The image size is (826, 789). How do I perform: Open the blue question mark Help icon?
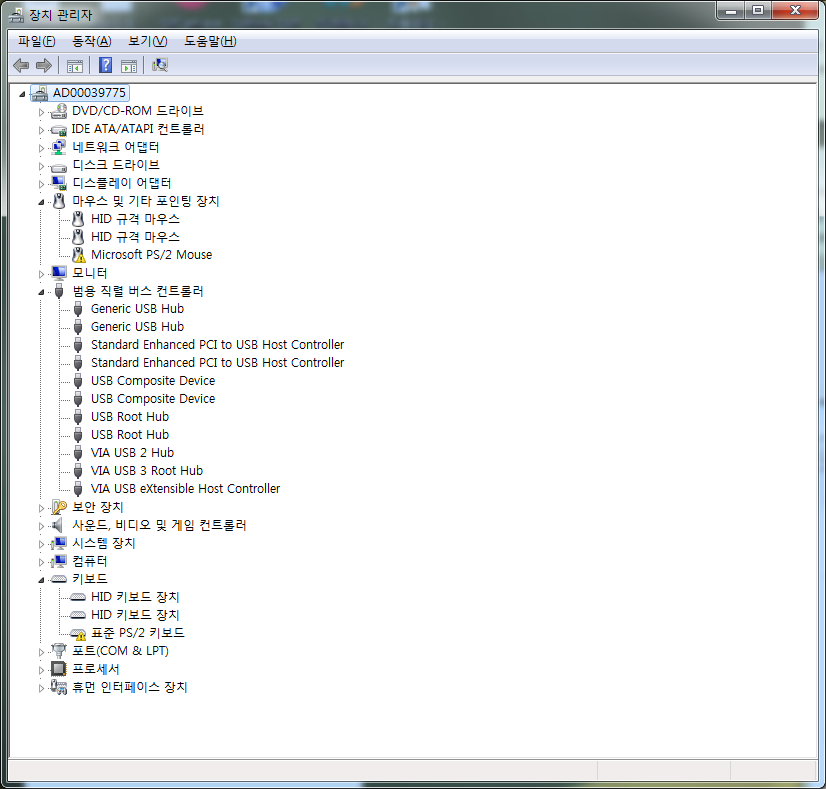[105, 65]
